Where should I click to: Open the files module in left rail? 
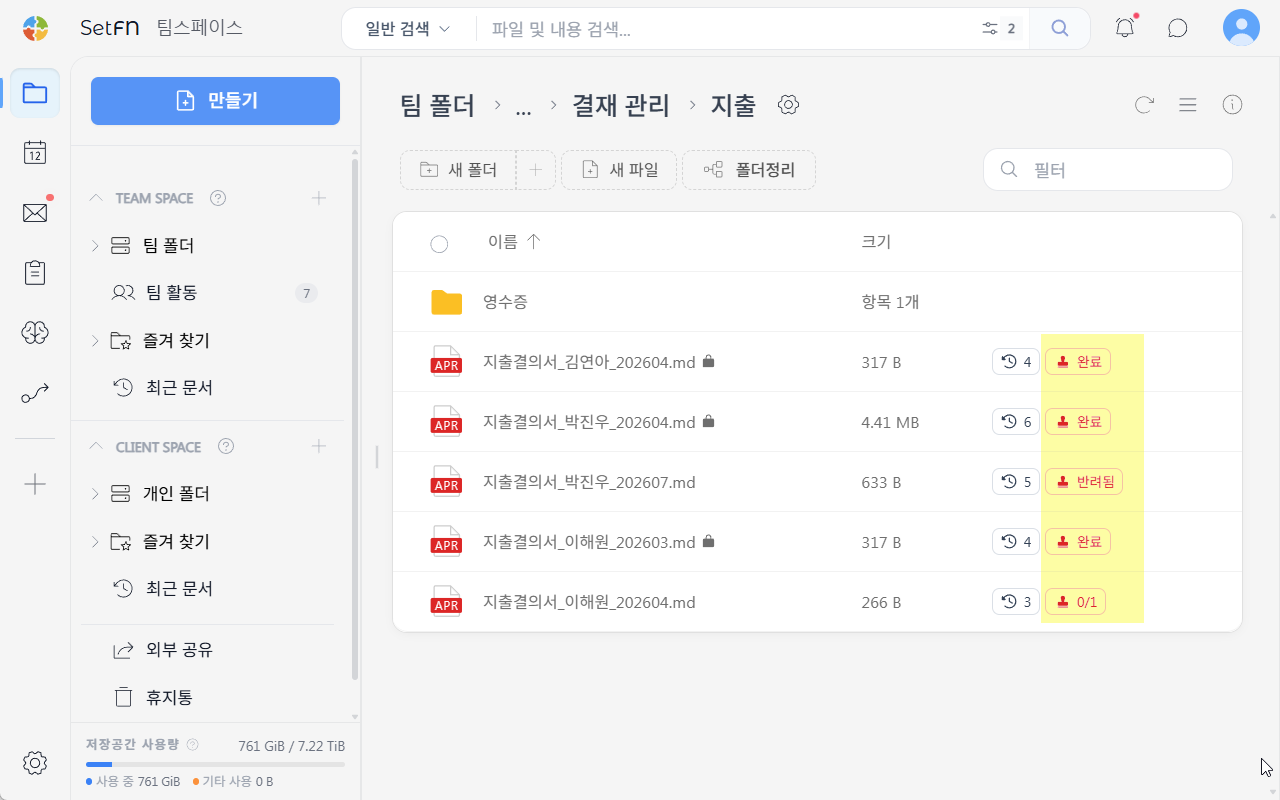pos(35,93)
